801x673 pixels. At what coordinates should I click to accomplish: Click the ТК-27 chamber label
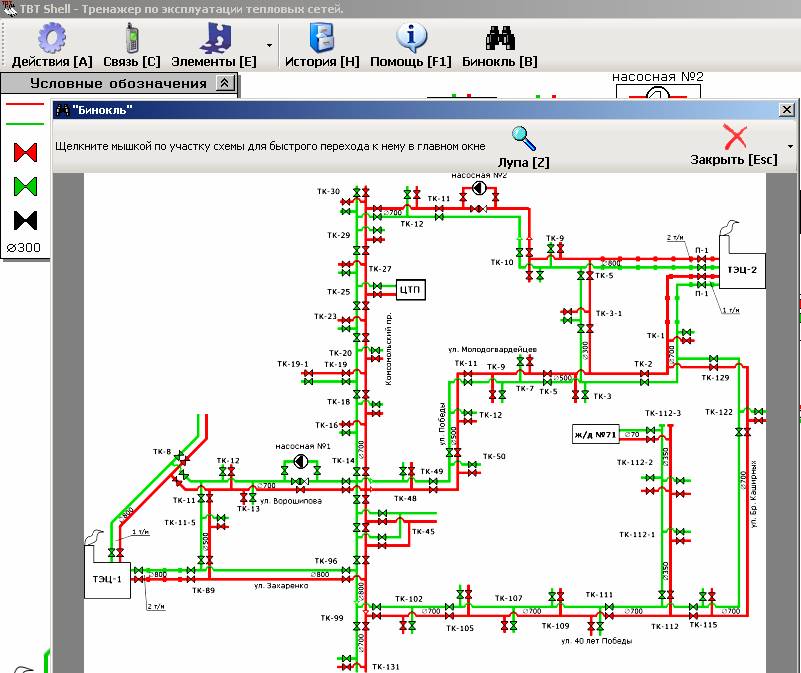tap(380, 269)
